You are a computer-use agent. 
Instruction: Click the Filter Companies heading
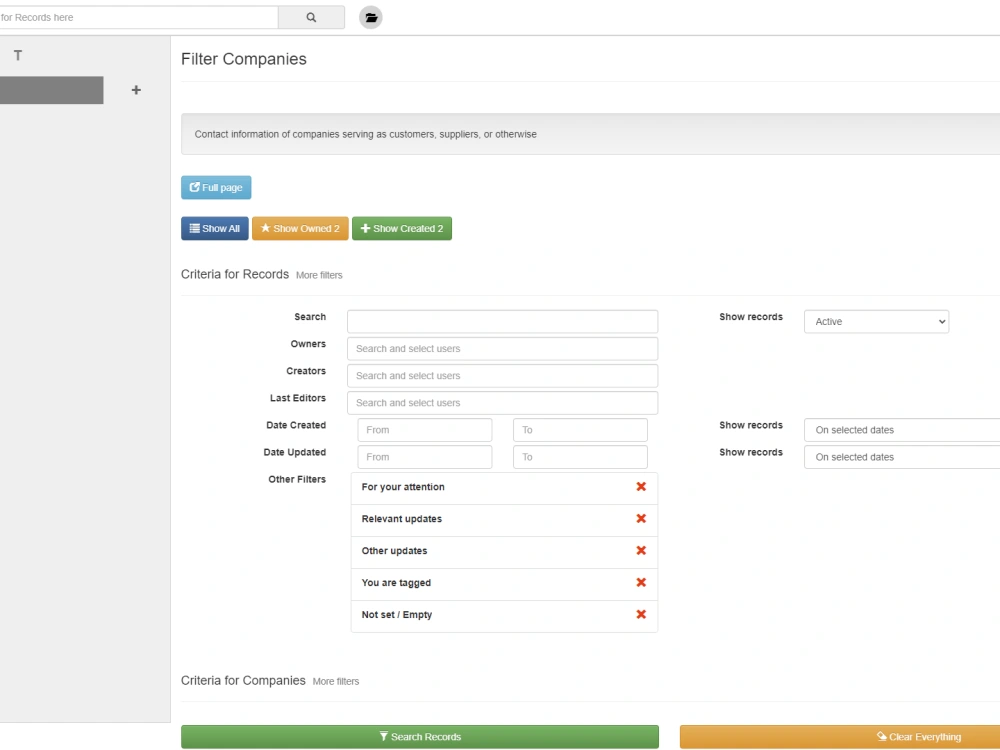point(244,59)
